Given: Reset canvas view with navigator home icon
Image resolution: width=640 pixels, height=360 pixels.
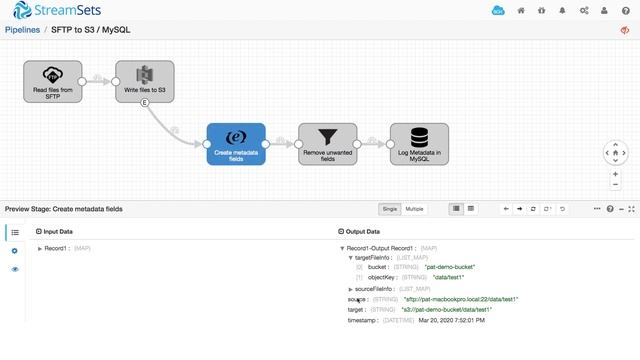Looking at the screenshot, I should click(x=616, y=153).
